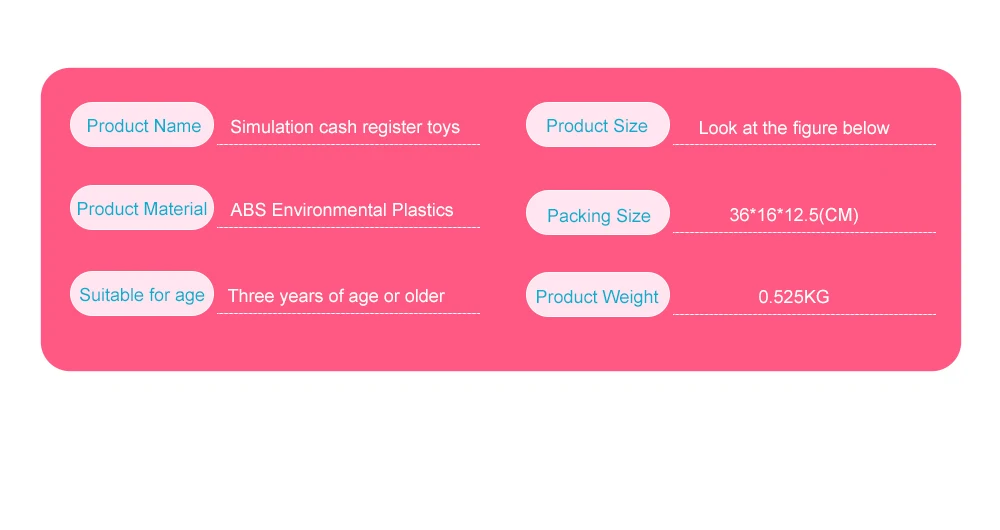This screenshot has height=530, width=1000.
Task: Select the ABS Environmental Plastics text
Action: [342, 210]
